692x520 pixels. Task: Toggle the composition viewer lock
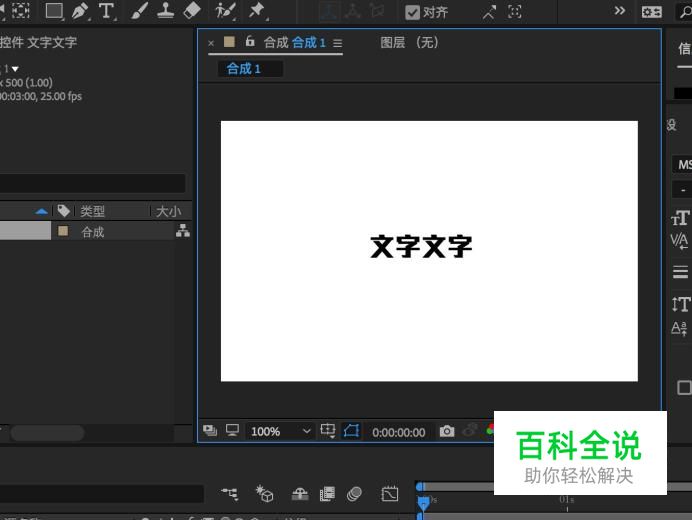tap(250, 41)
